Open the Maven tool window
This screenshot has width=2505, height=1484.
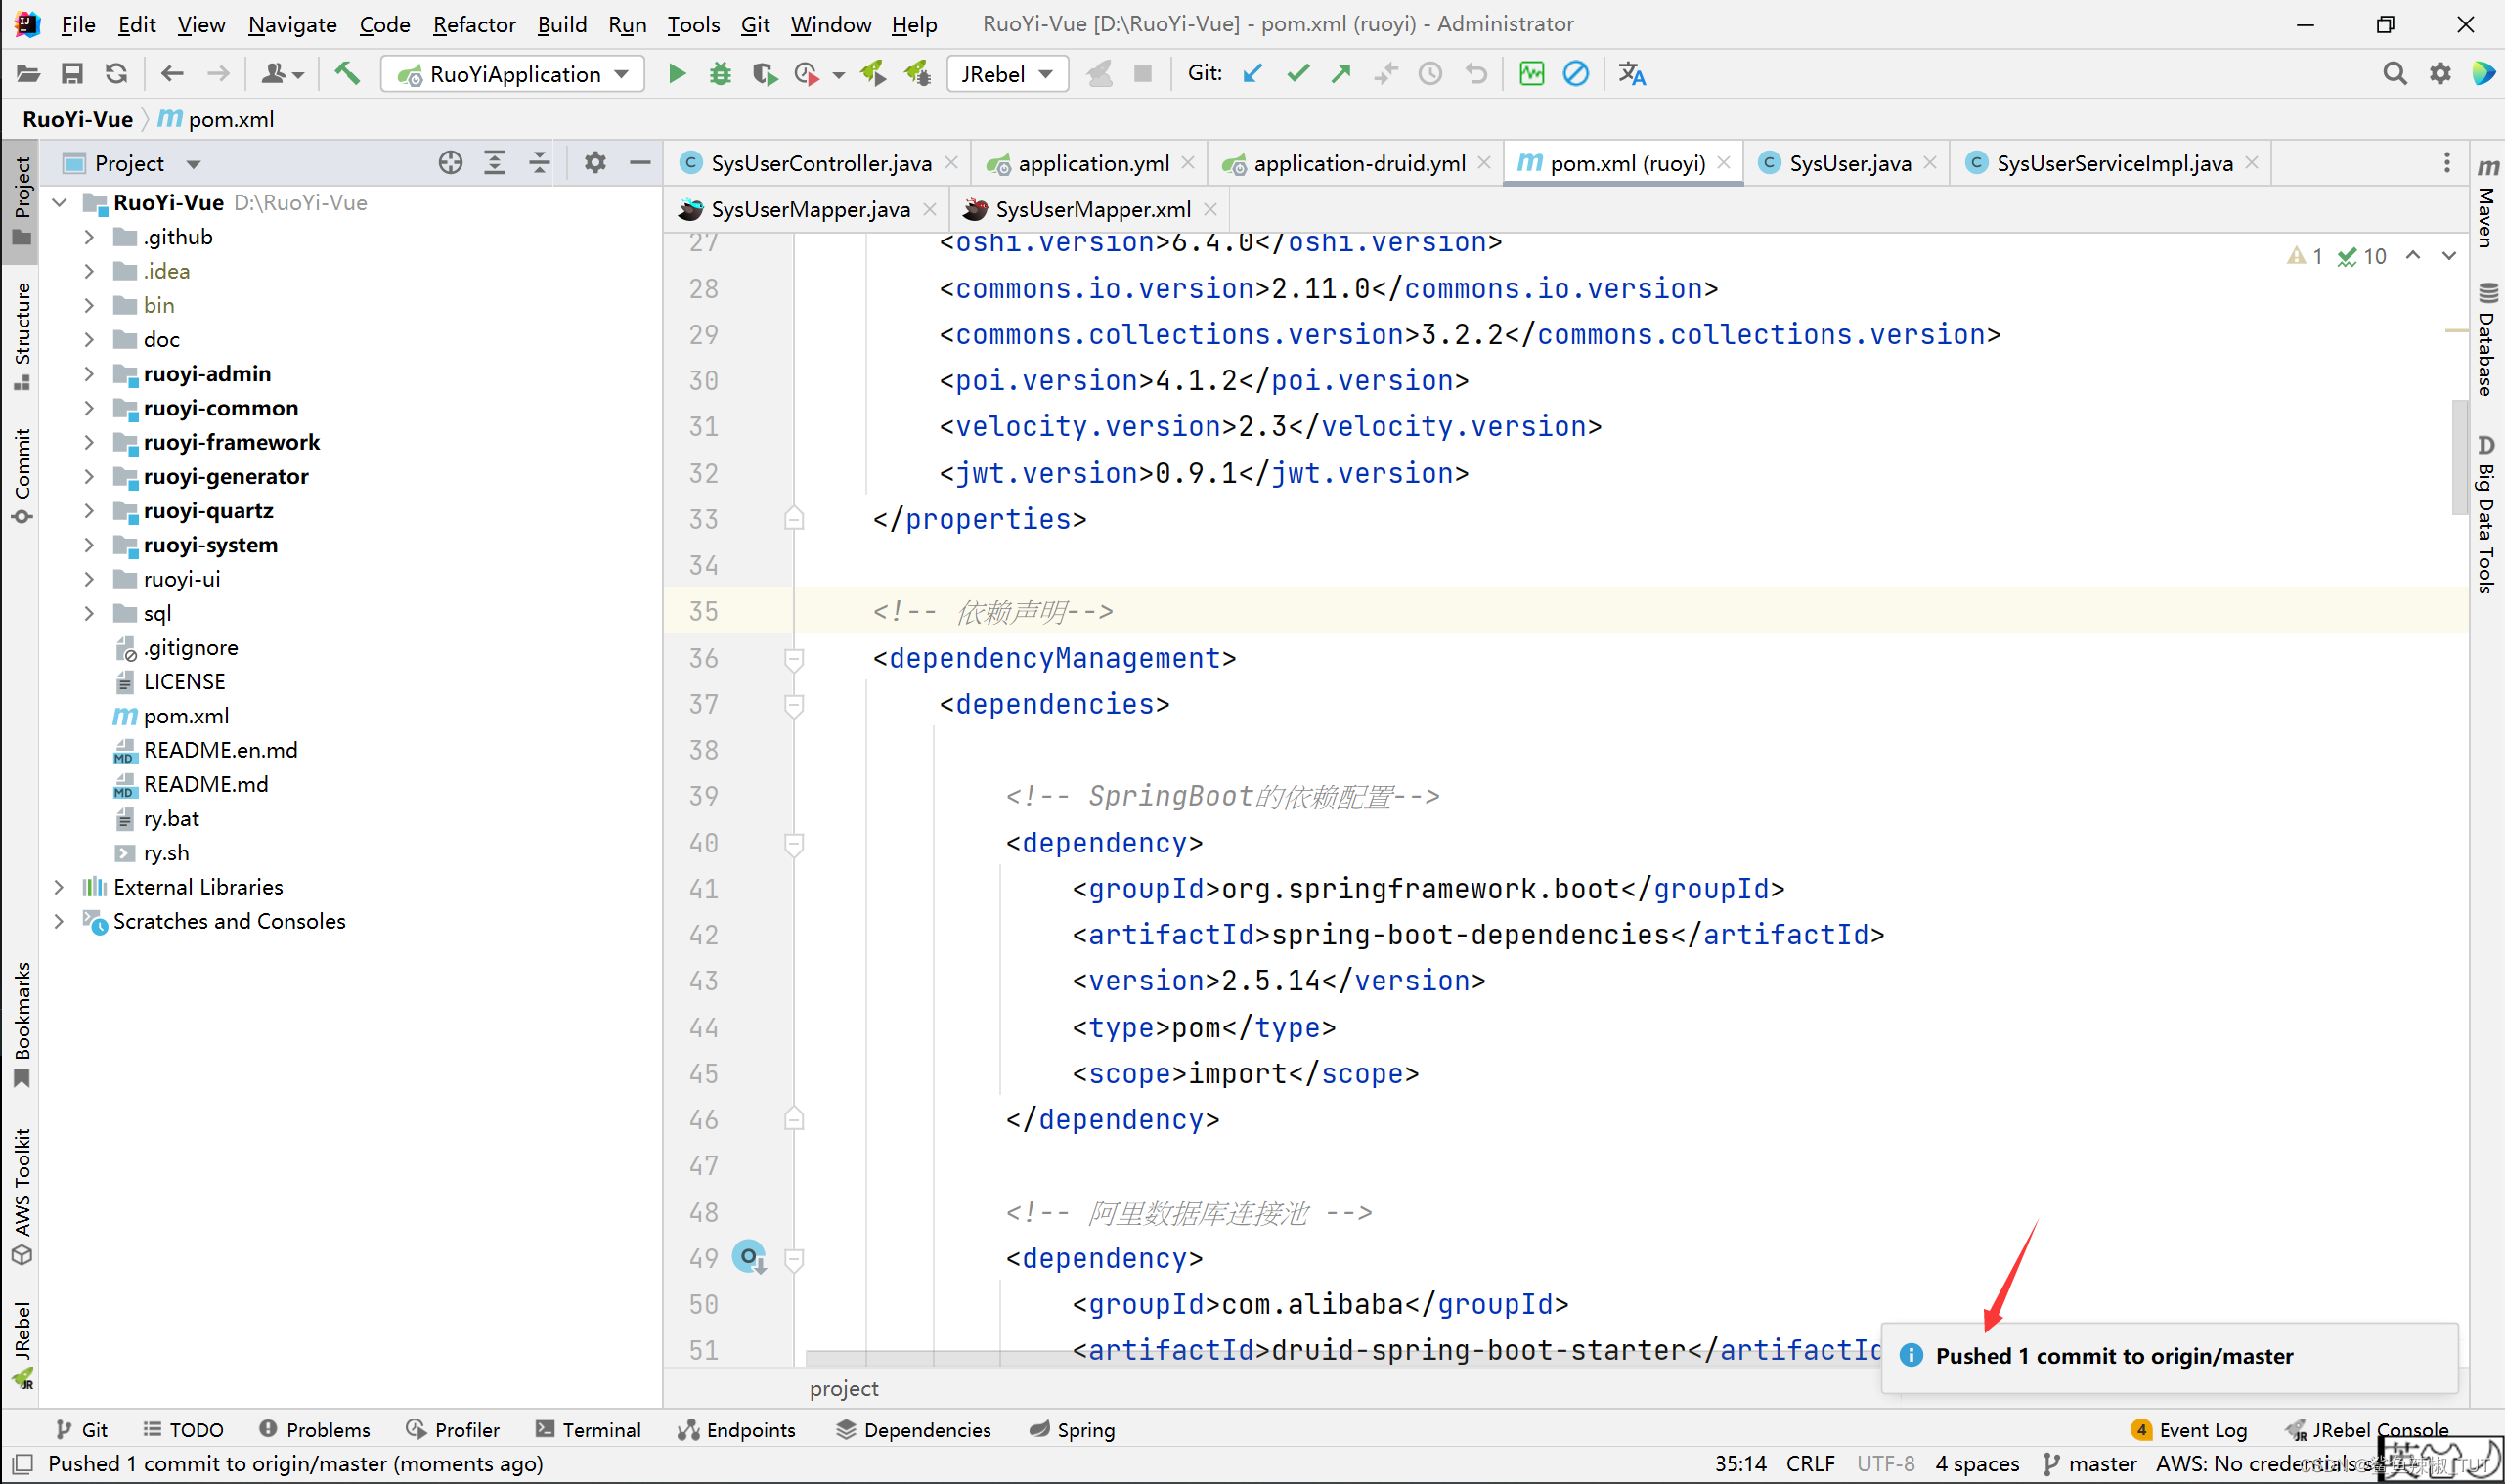pos(2487,204)
